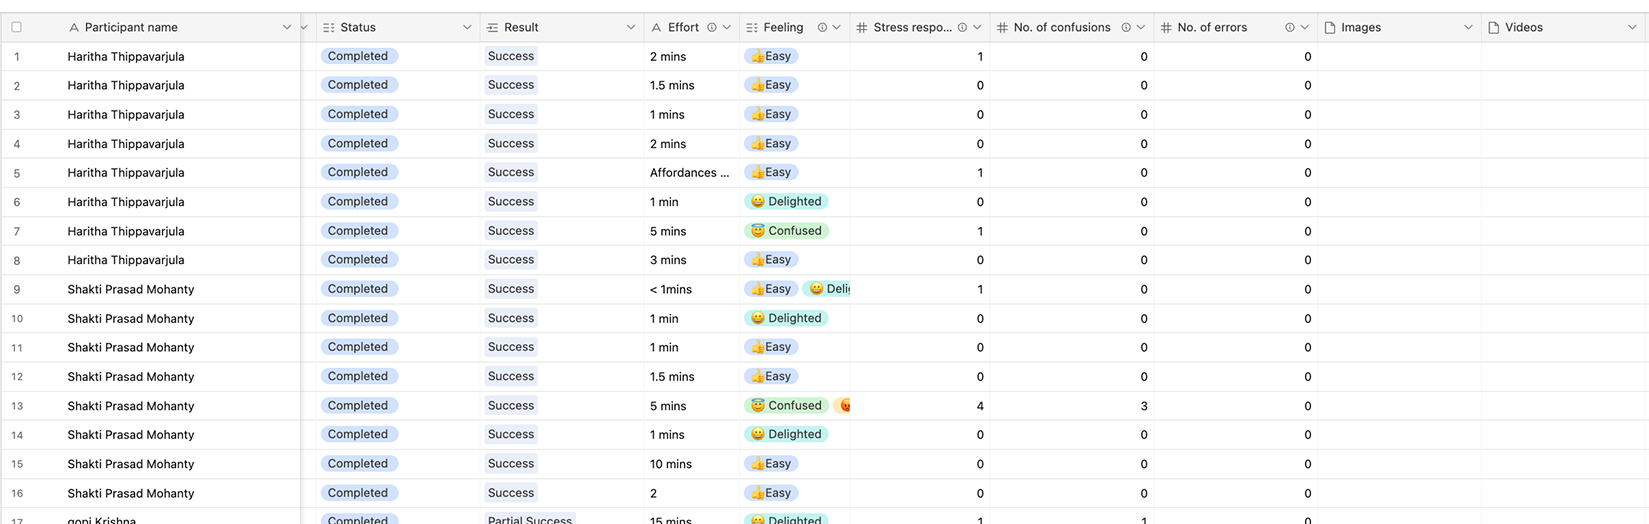The height and width of the screenshot is (524, 1649).
Task: Open the Videos column dropdown arrow
Action: 1632,28
